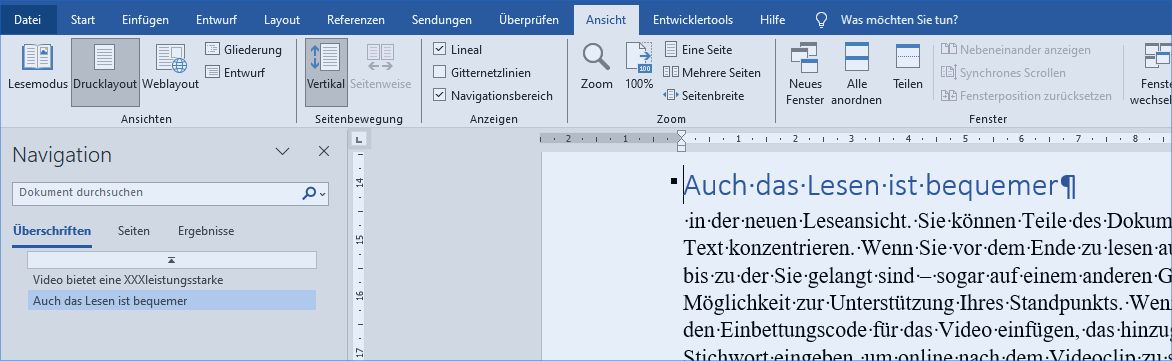This screenshot has width=1172, height=361.
Task: Toggle Synchrones Scrollen
Action: [1003, 72]
